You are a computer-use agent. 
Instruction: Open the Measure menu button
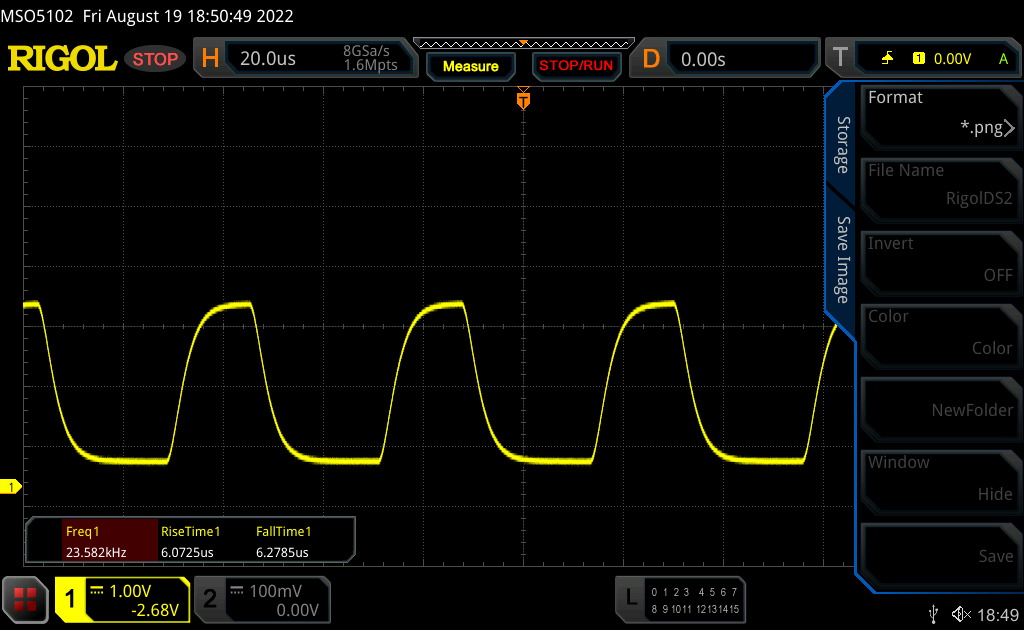470,66
